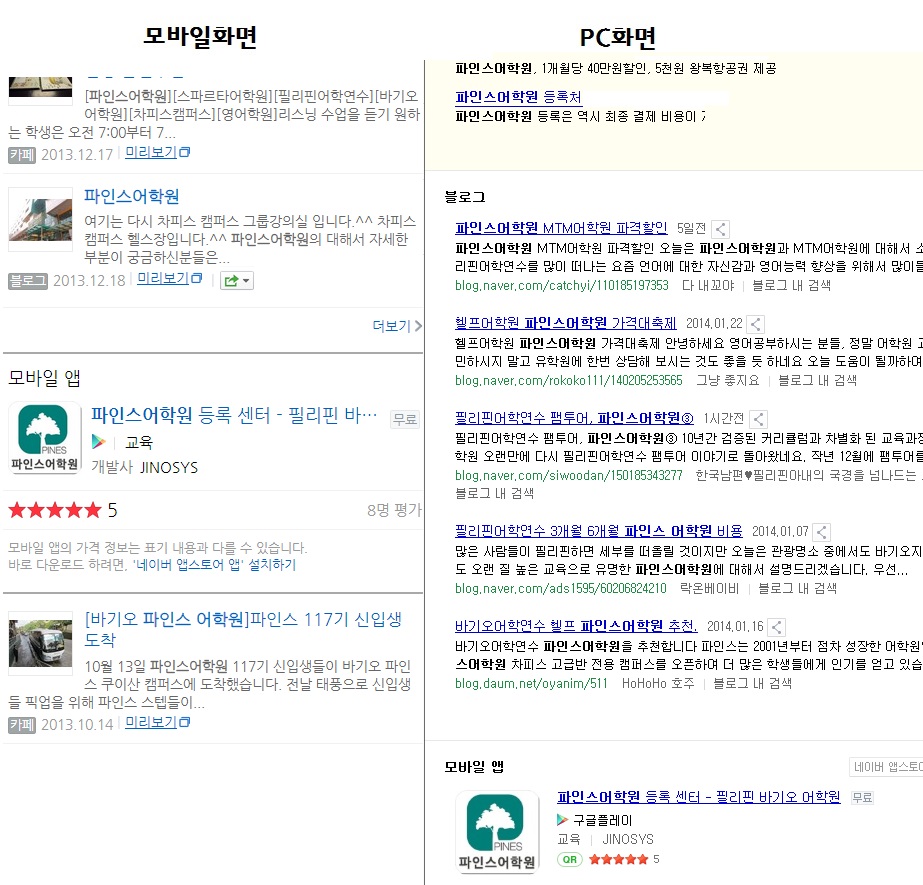Viewport: 923px width, 885px height.
Task: Open the 파인스어학원 등록 센터 app title in mobile view
Action: pos(234,415)
